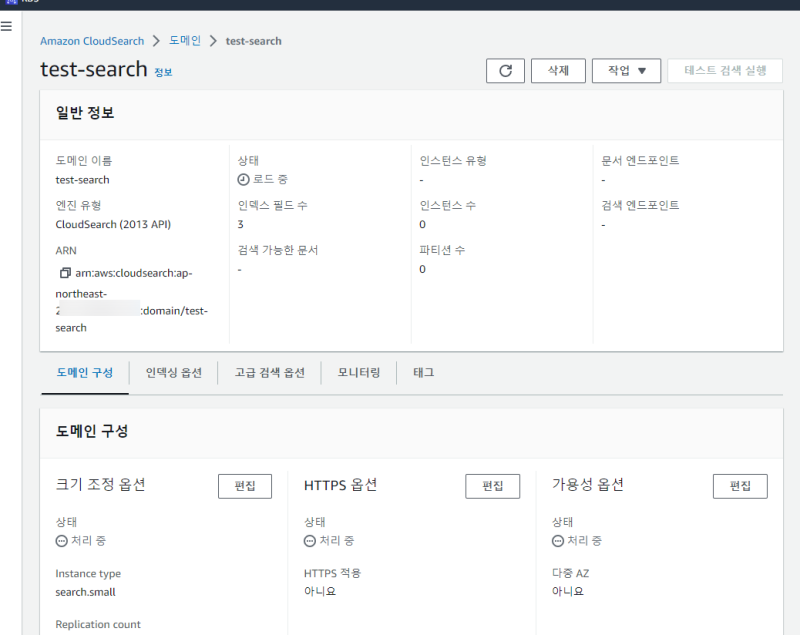
Task: Click the clock icon beside 로드 중
Action: coord(243,180)
